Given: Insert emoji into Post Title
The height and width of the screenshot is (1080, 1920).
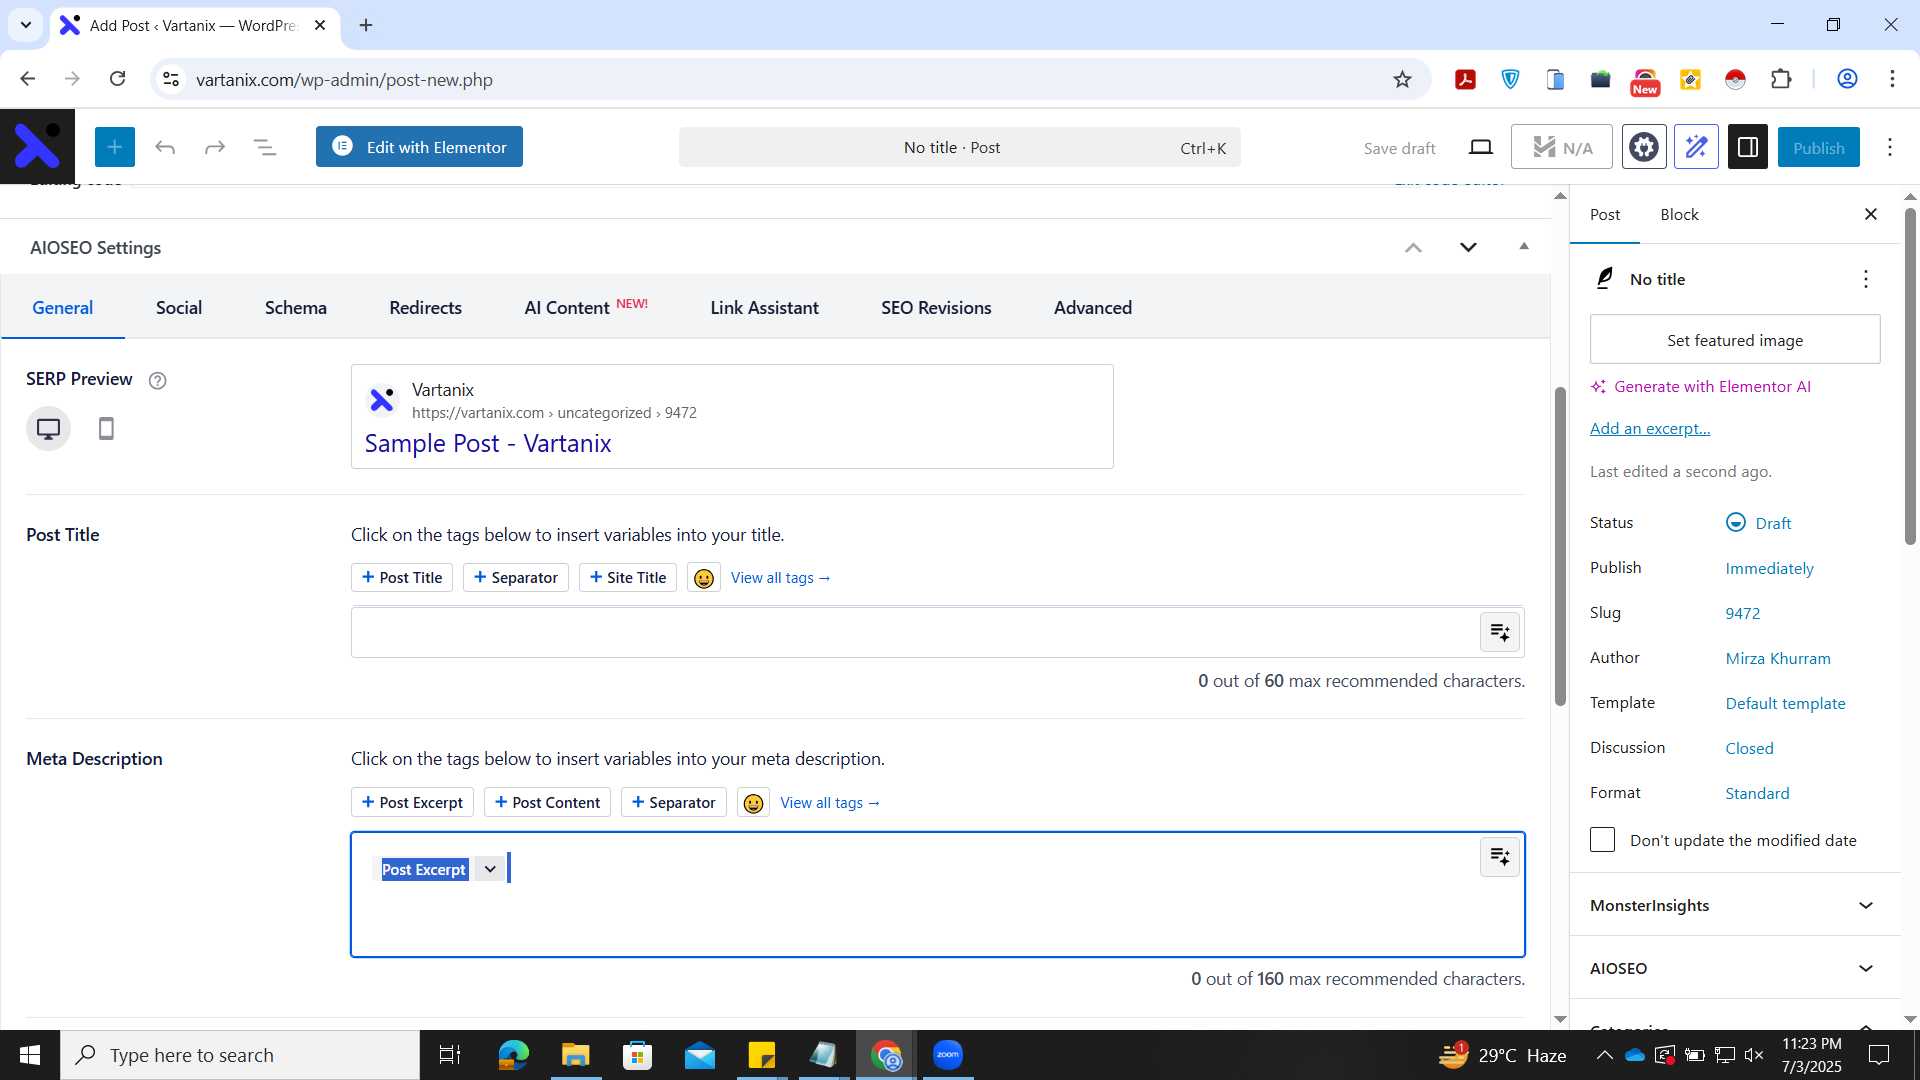Looking at the screenshot, I should coord(704,578).
